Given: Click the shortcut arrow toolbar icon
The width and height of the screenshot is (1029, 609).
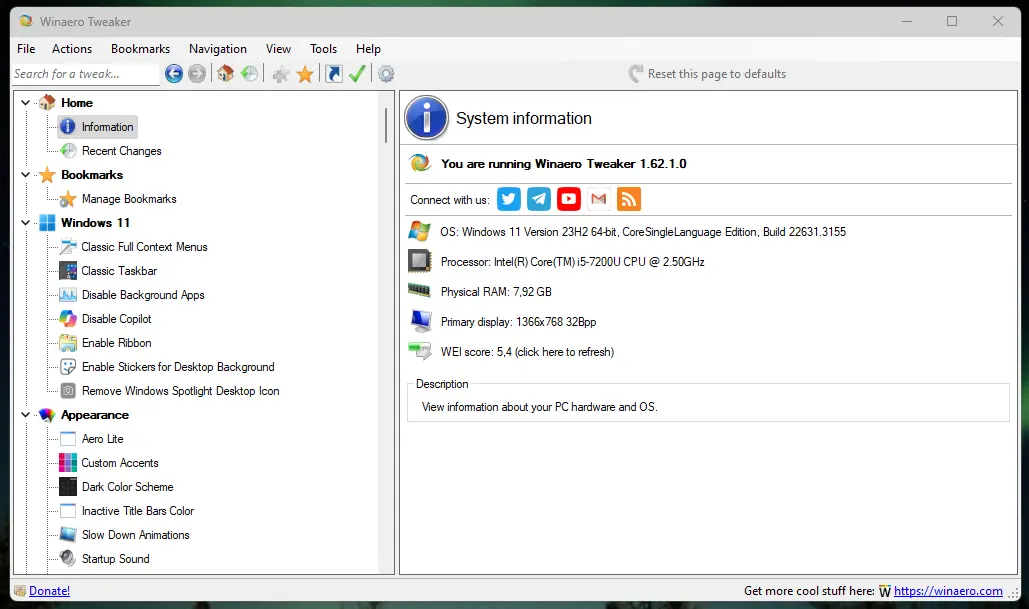Looking at the screenshot, I should (x=333, y=74).
